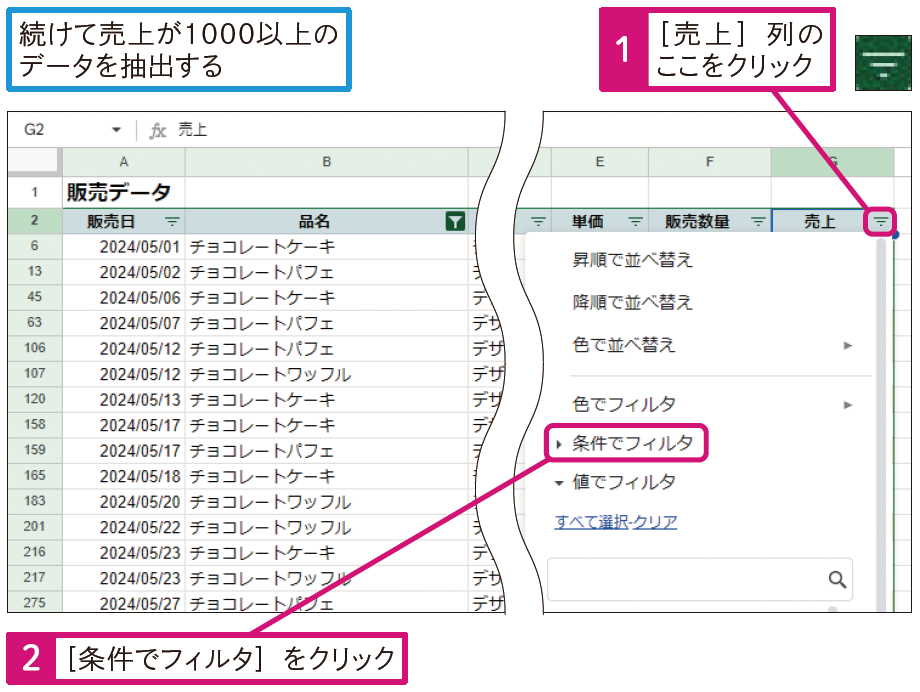Open the active green filter on 品名

pos(455,221)
